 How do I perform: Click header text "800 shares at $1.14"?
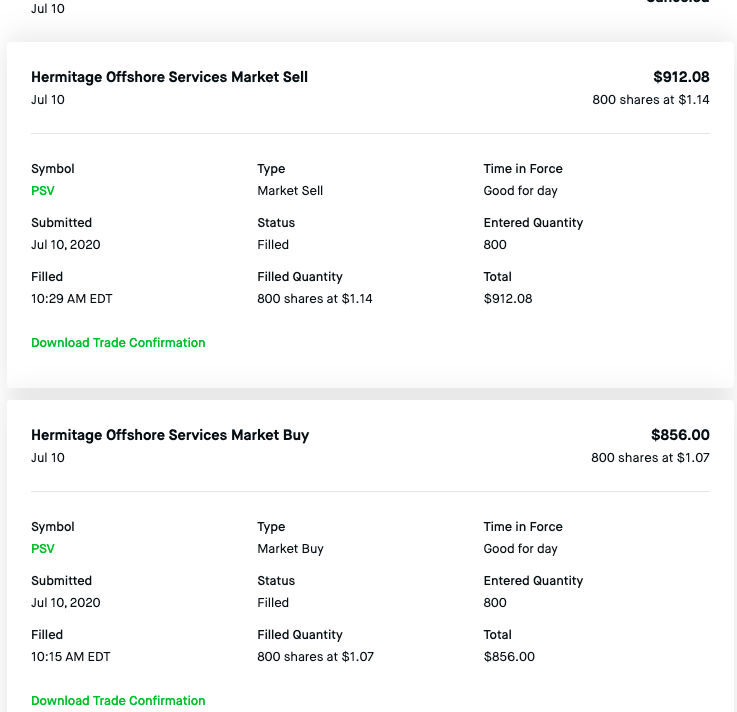click(650, 100)
